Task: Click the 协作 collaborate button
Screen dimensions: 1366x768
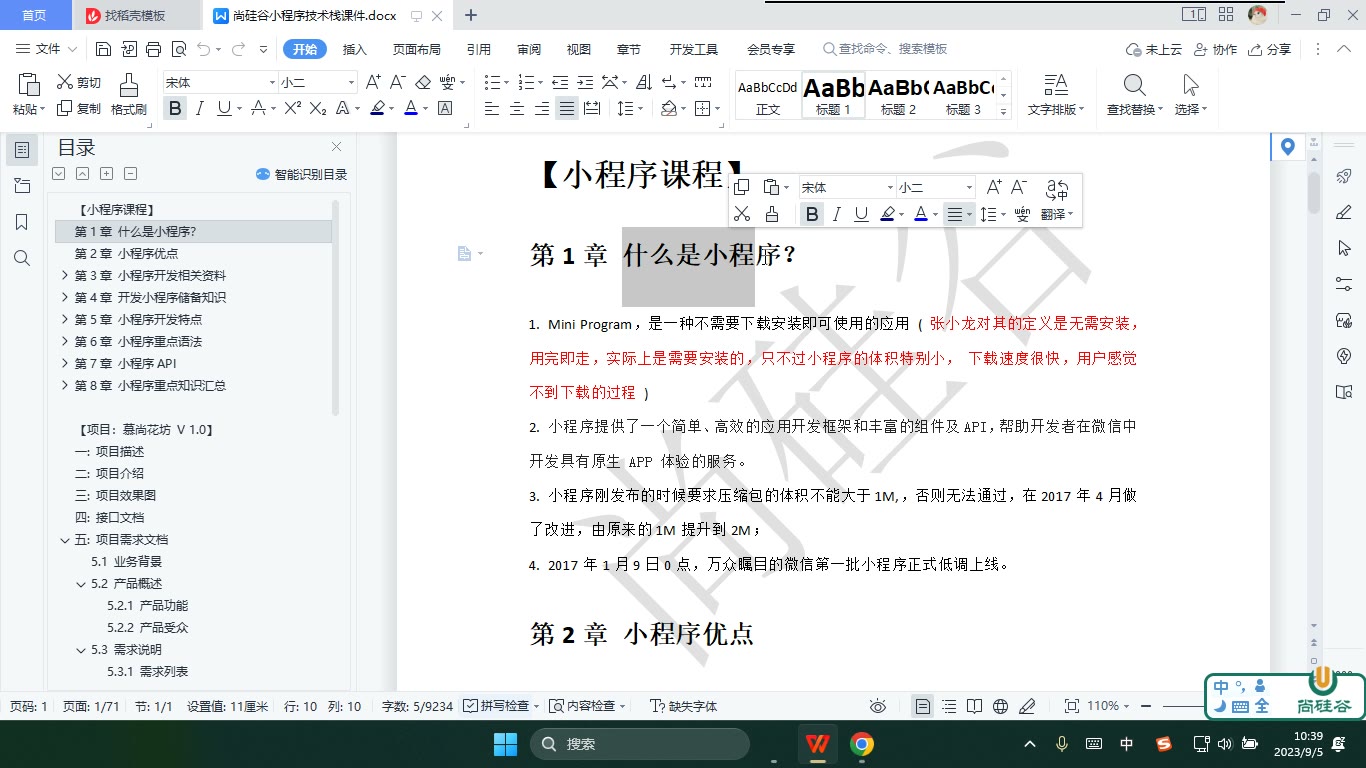Action: coord(1215,49)
